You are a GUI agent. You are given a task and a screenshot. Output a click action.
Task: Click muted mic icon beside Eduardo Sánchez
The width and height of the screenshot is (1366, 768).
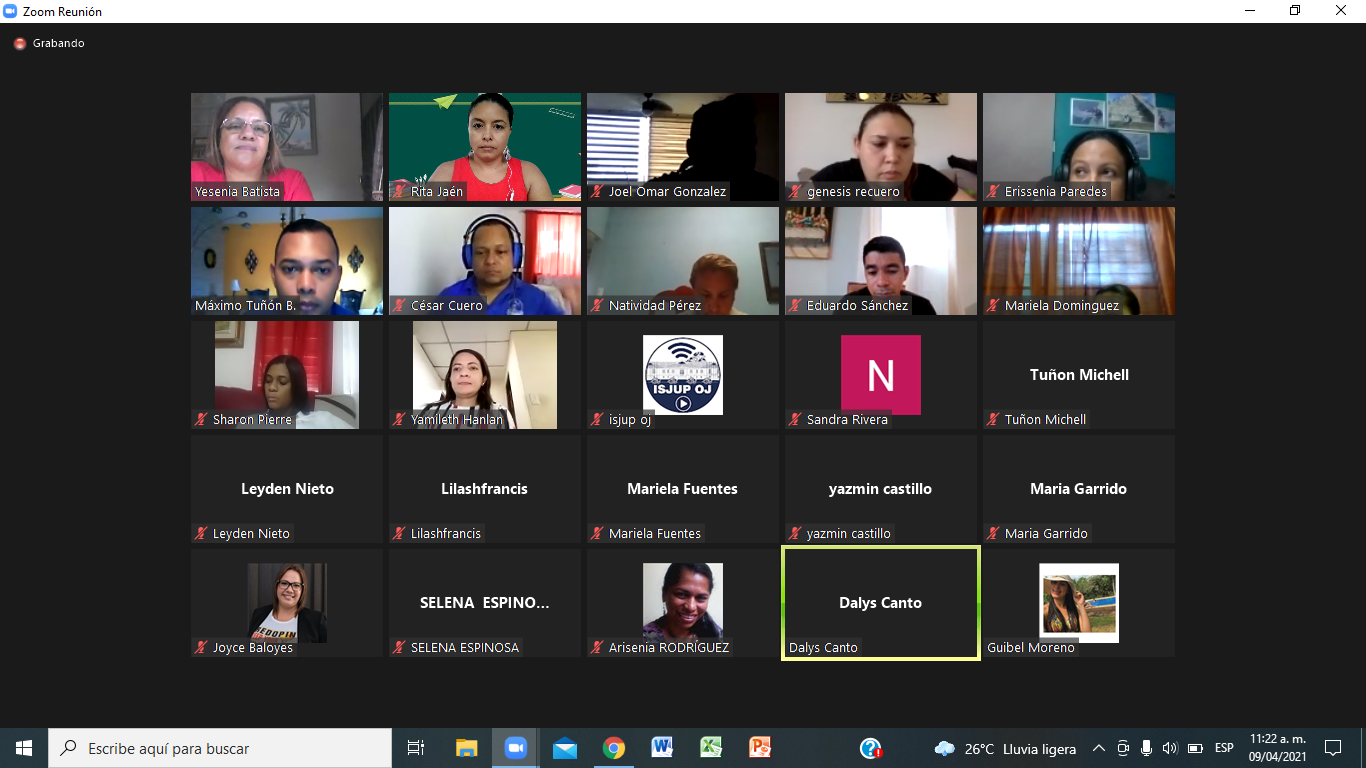click(x=796, y=305)
